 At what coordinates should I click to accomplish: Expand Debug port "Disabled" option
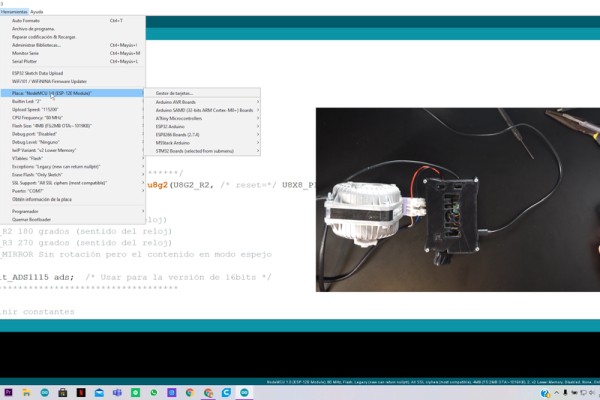73,134
